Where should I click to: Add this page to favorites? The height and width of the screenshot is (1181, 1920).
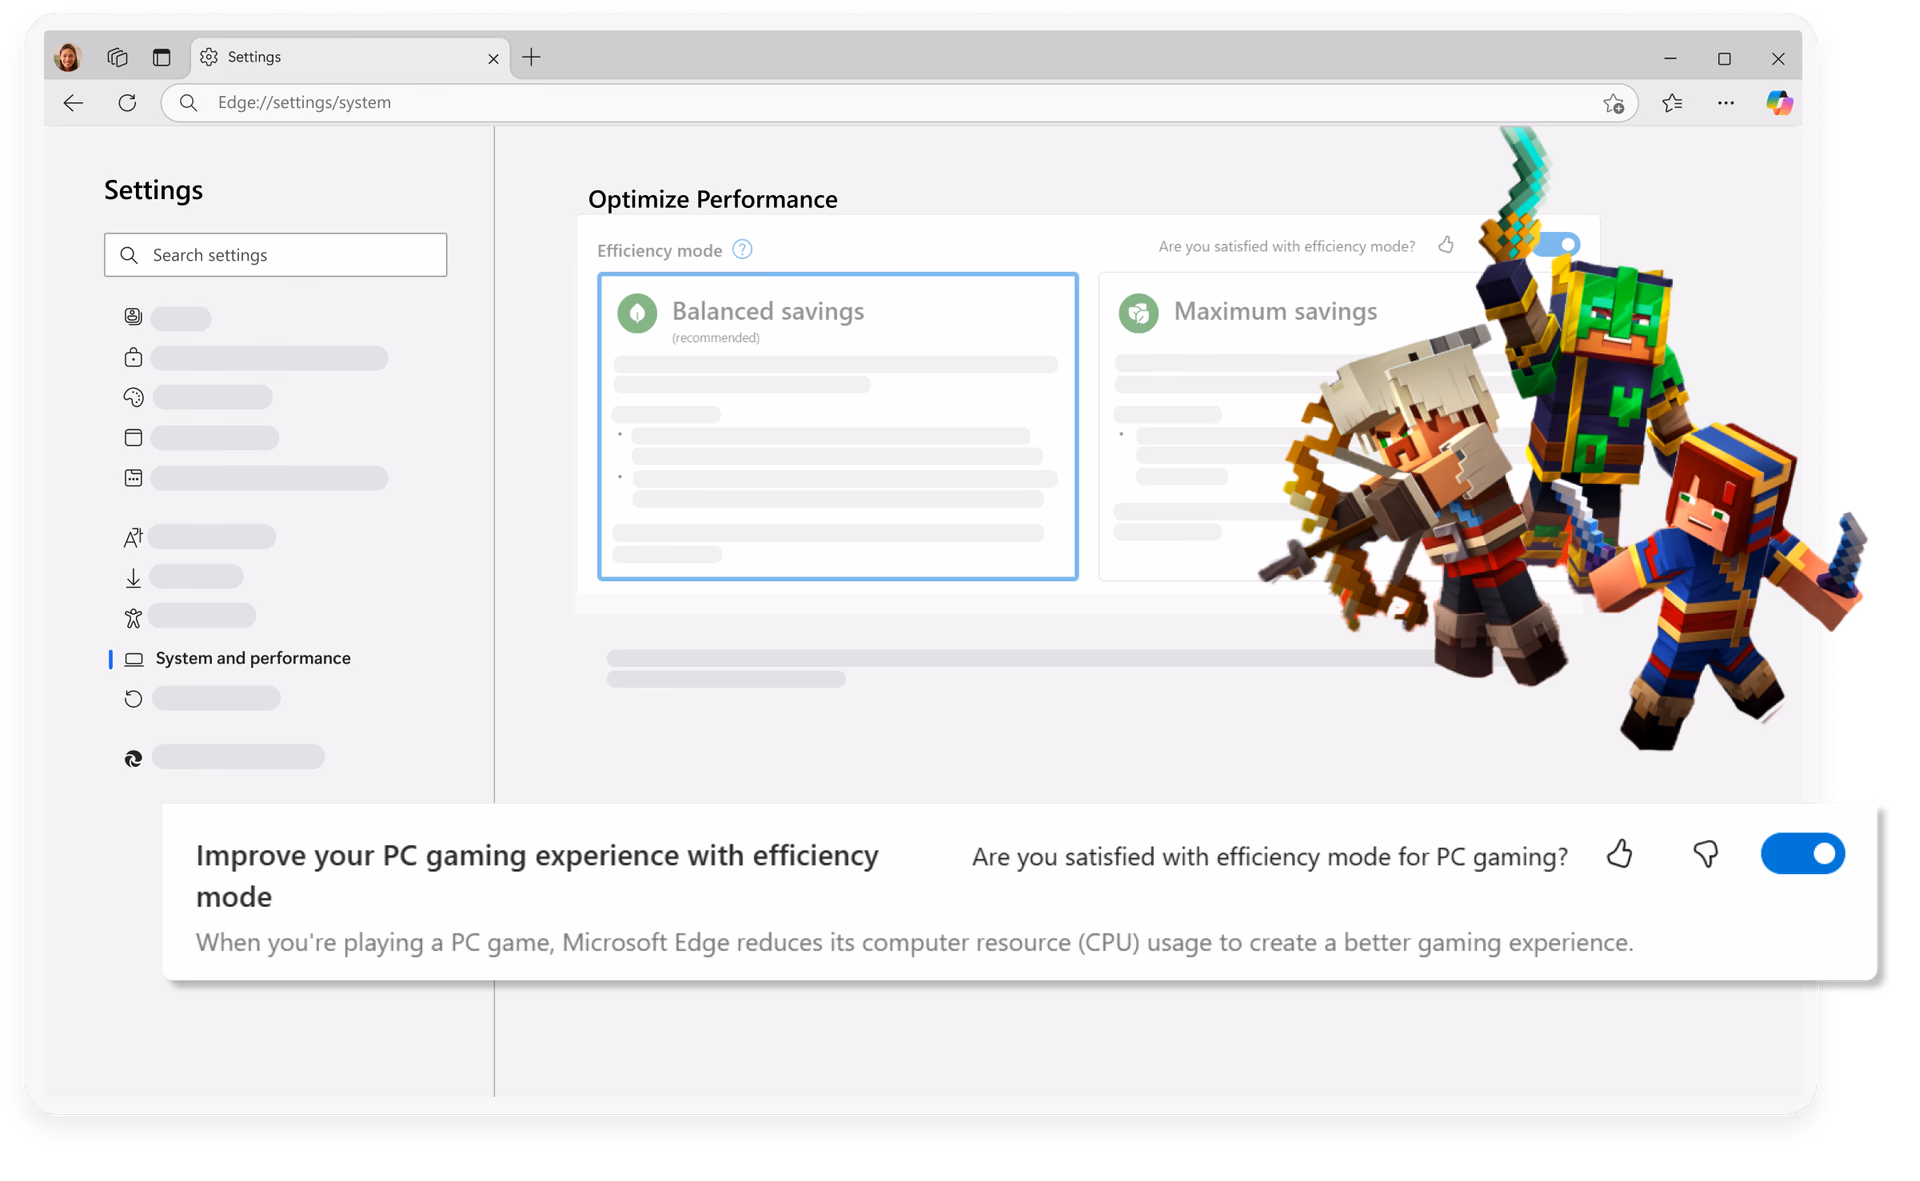[1613, 103]
